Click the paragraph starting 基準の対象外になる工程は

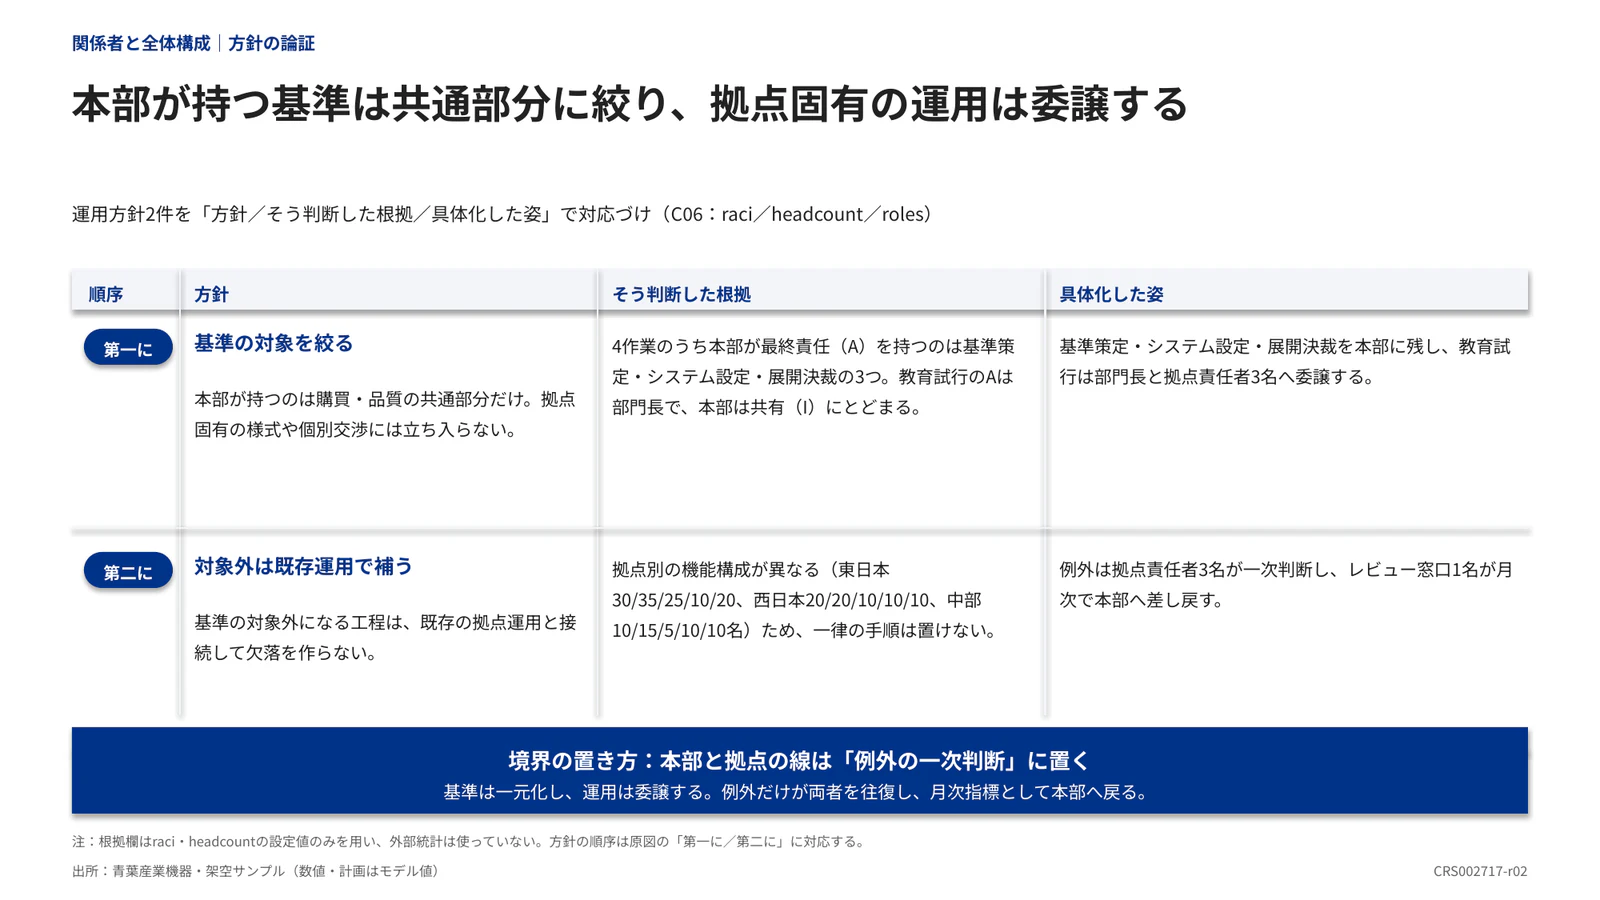point(385,637)
